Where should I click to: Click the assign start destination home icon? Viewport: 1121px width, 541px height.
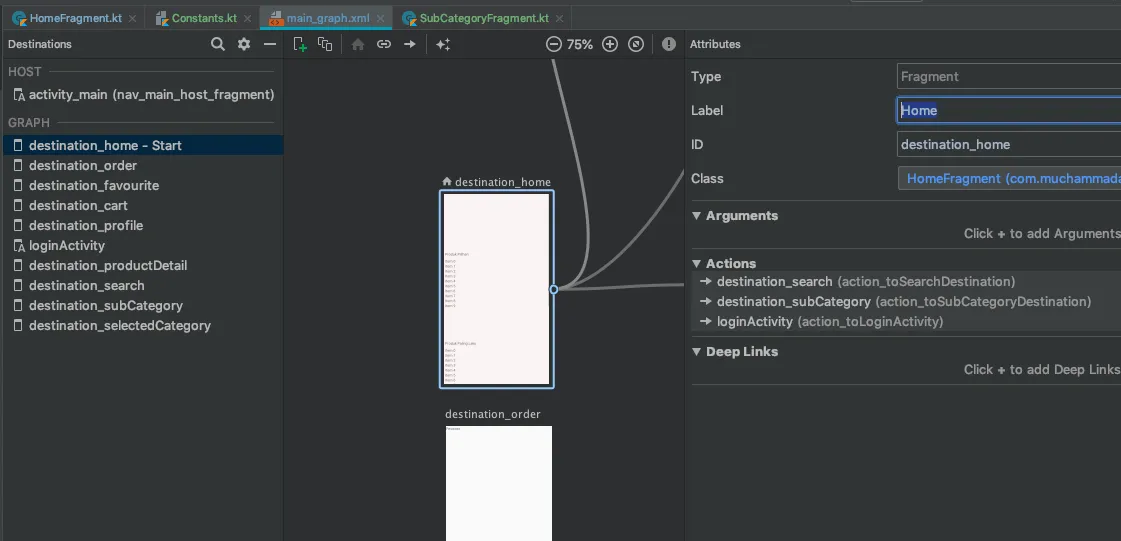358,44
